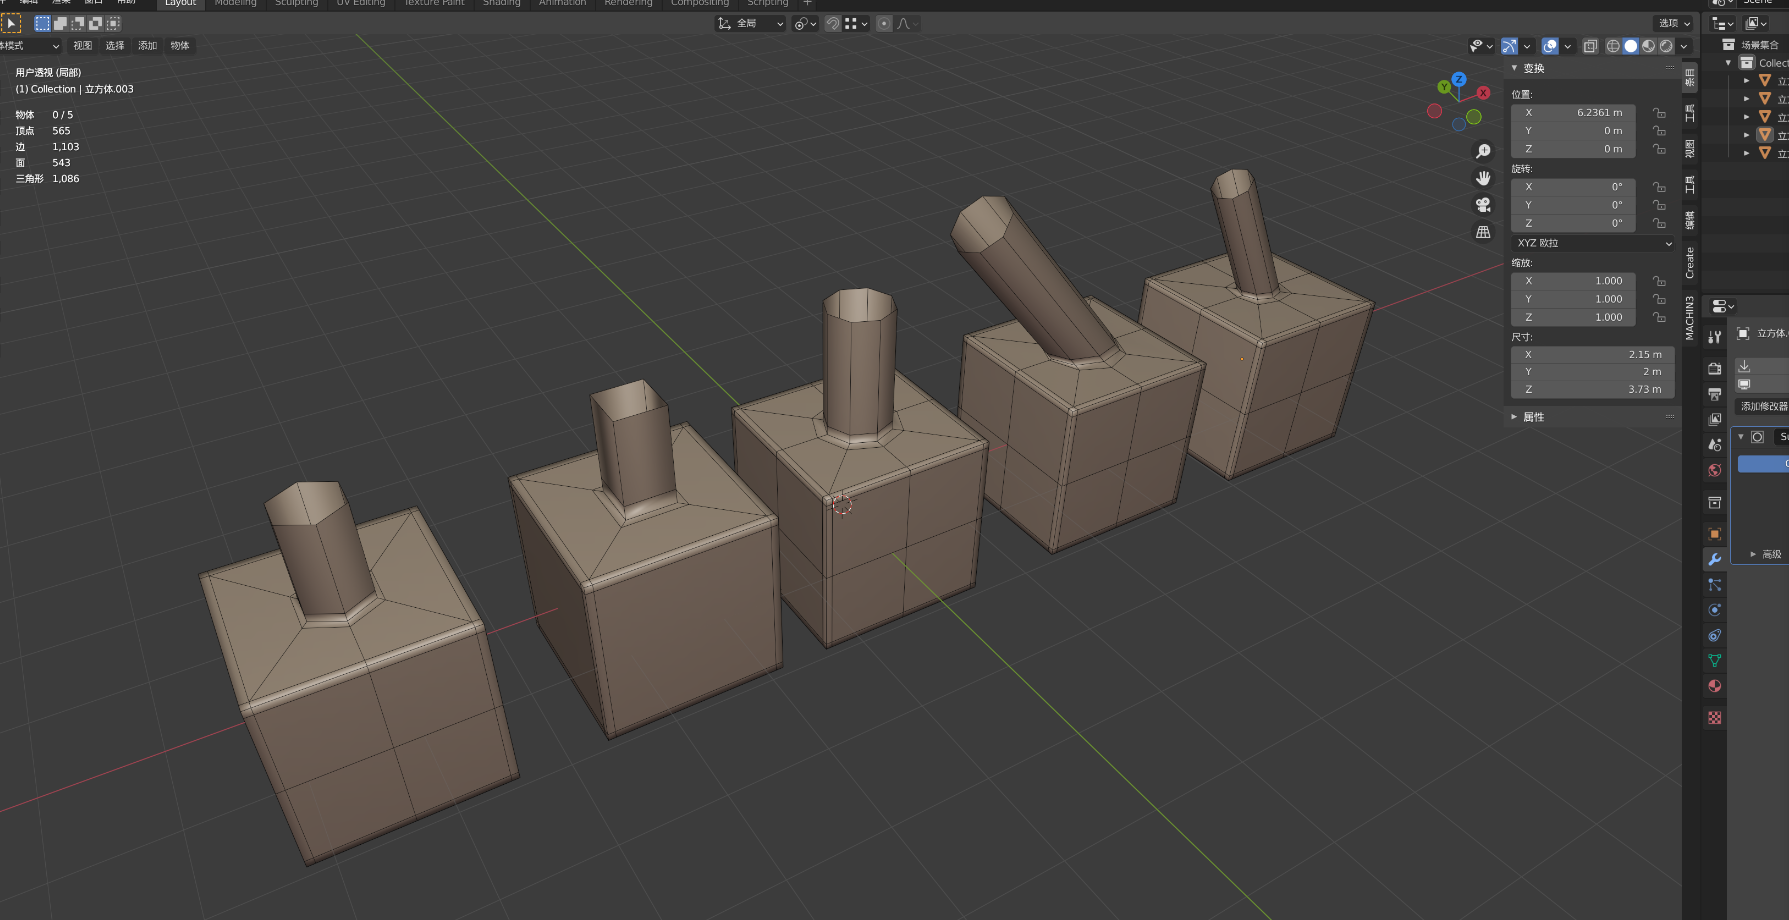Open the Physics properties tab icon

tap(1715, 610)
